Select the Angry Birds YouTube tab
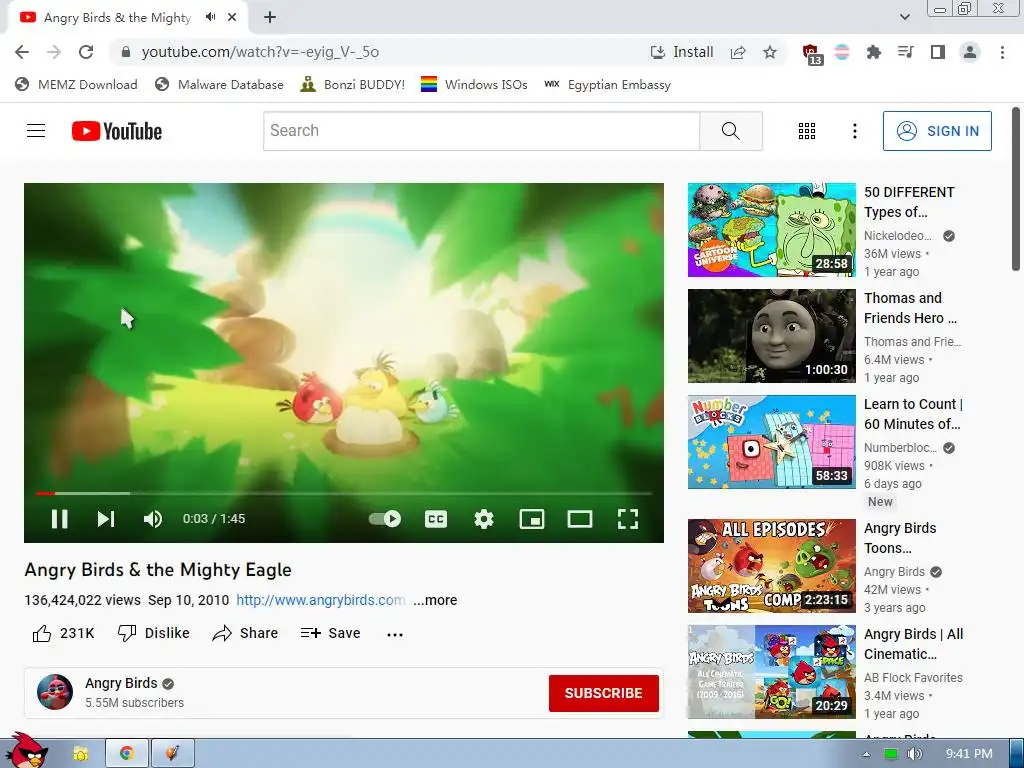This screenshot has width=1024, height=768. [118, 18]
